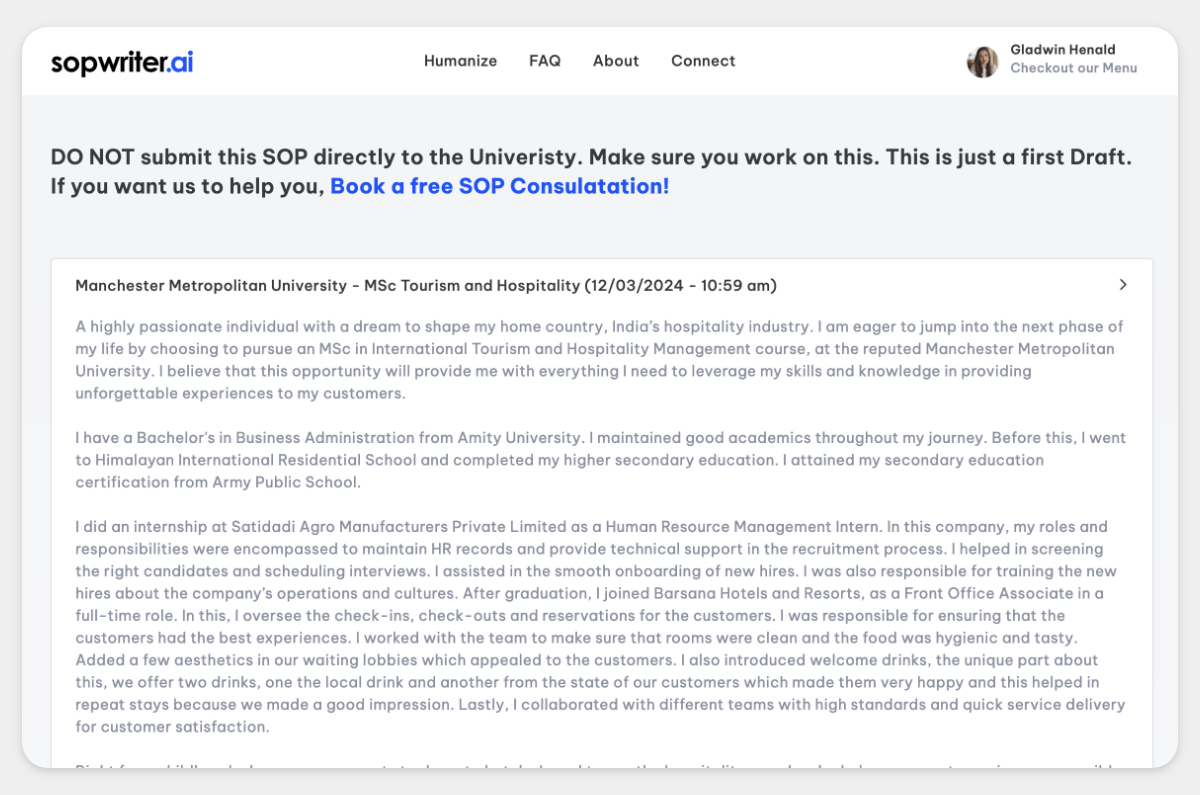
Task: Select the Manchester Metropolitan University SOP title
Action: coord(426,286)
